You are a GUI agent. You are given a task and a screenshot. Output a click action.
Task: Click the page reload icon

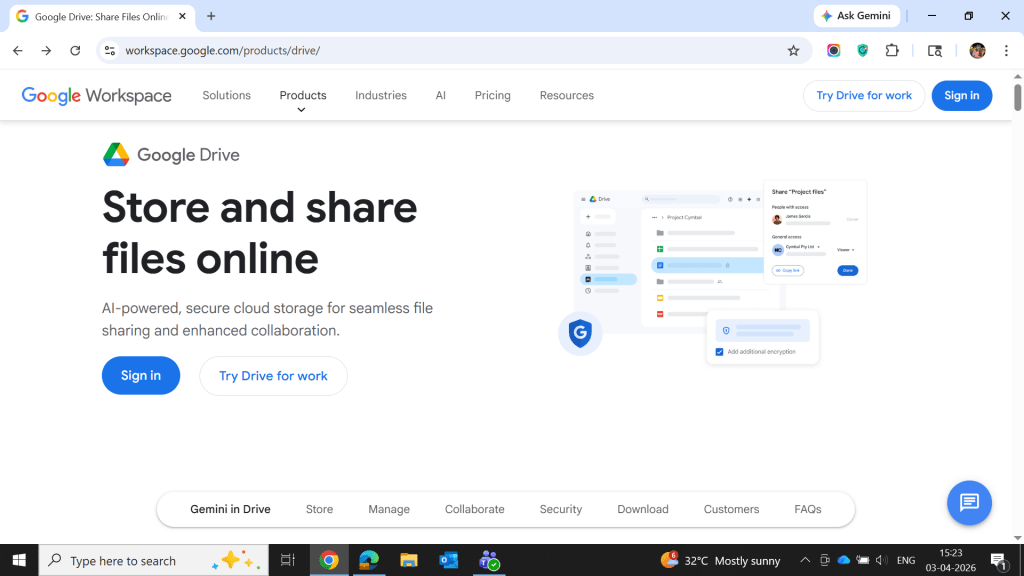(75, 50)
